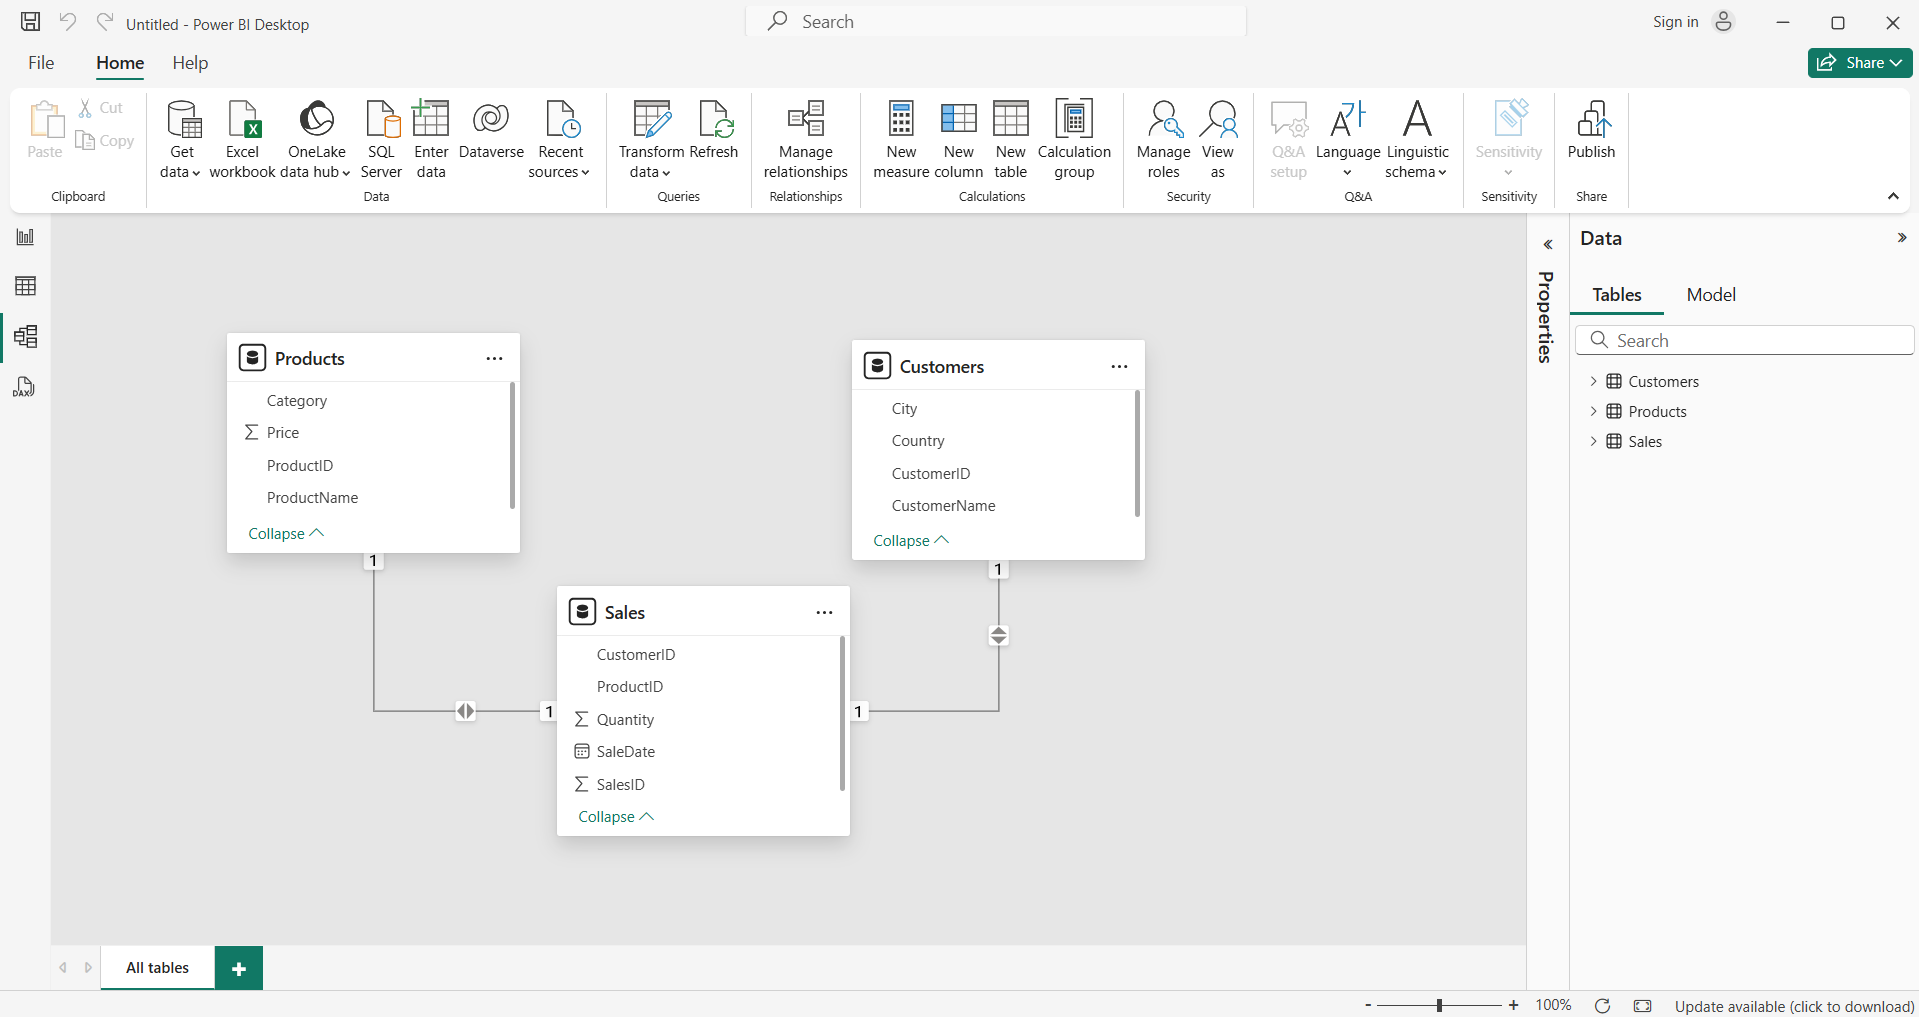Select the Customers-Sales relationship direction marker
Screen dimensions: 1919x1017
pos(998,635)
